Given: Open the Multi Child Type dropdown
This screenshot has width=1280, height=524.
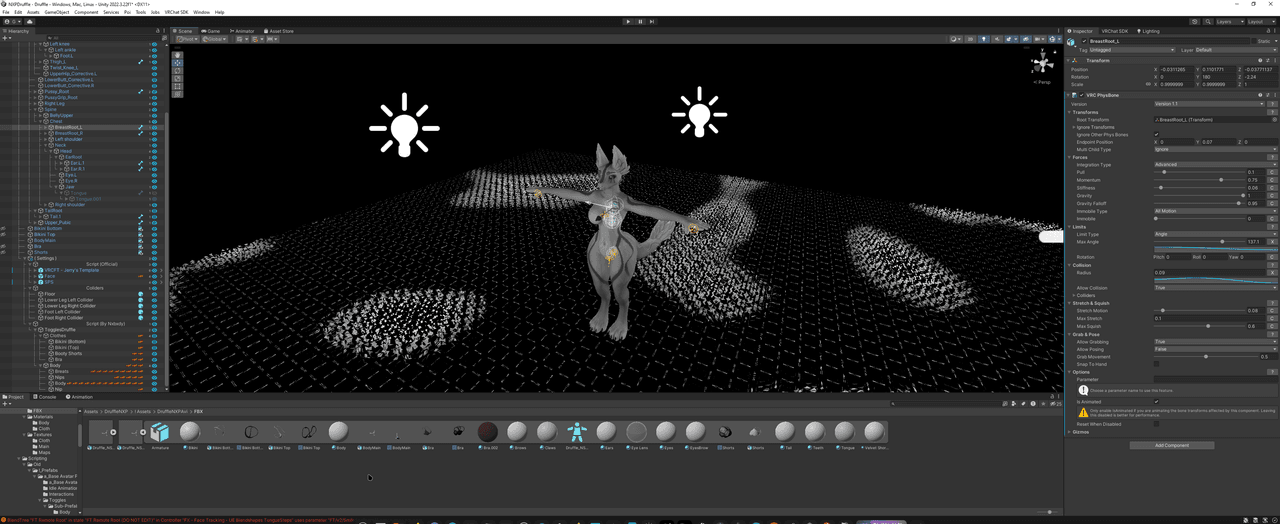Looking at the screenshot, I should [1215, 149].
